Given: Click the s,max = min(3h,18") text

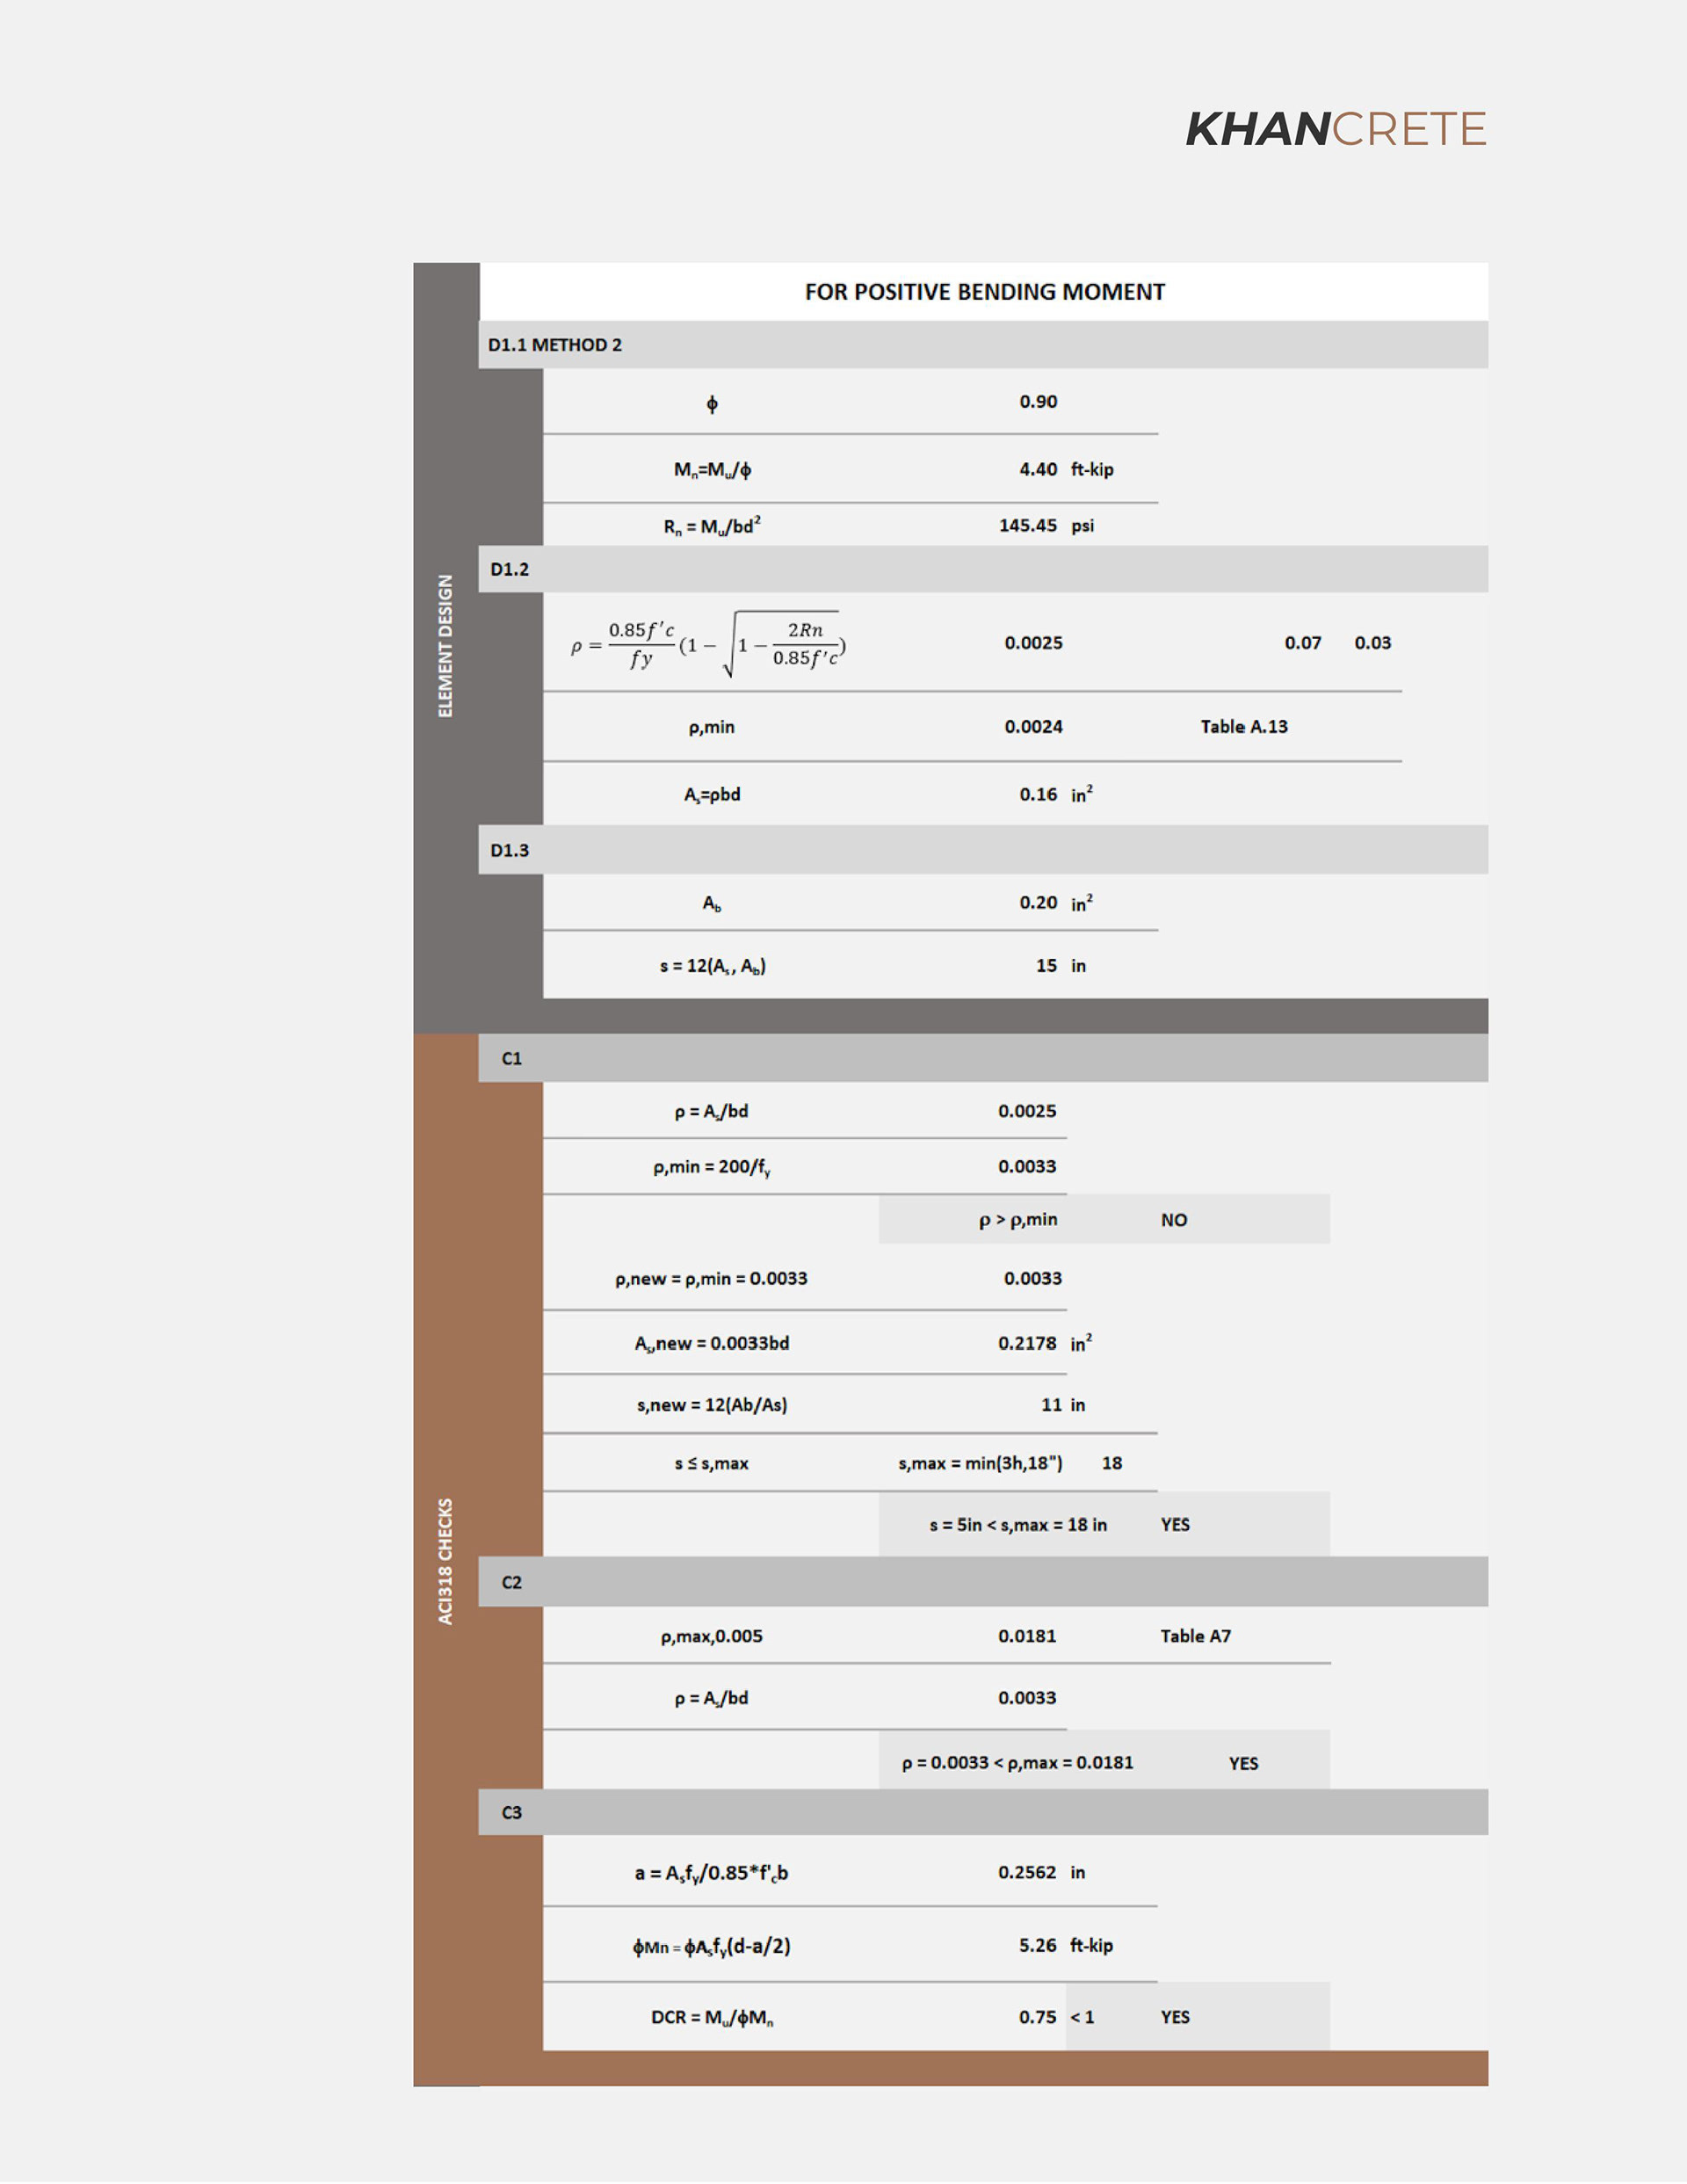Looking at the screenshot, I should (980, 1463).
